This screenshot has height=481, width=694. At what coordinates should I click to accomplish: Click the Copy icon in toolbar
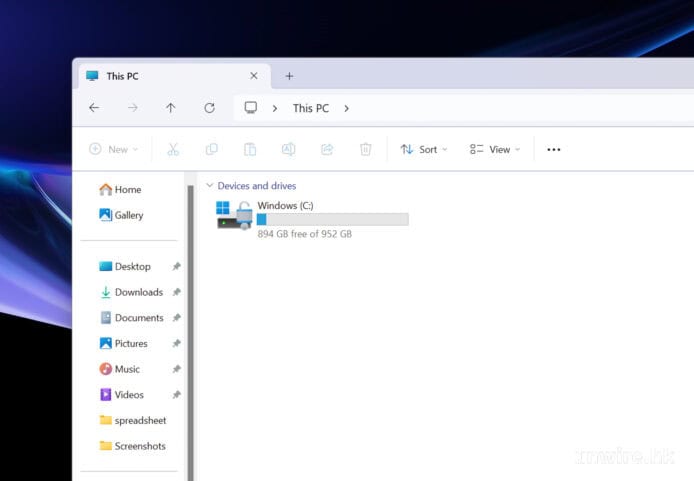click(211, 149)
